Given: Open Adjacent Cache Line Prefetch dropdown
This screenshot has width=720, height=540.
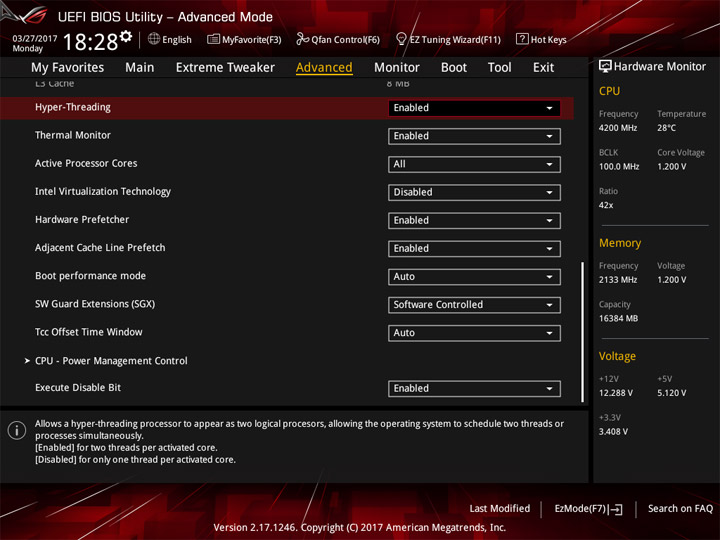Looking at the screenshot, I should tap(474, 249).
